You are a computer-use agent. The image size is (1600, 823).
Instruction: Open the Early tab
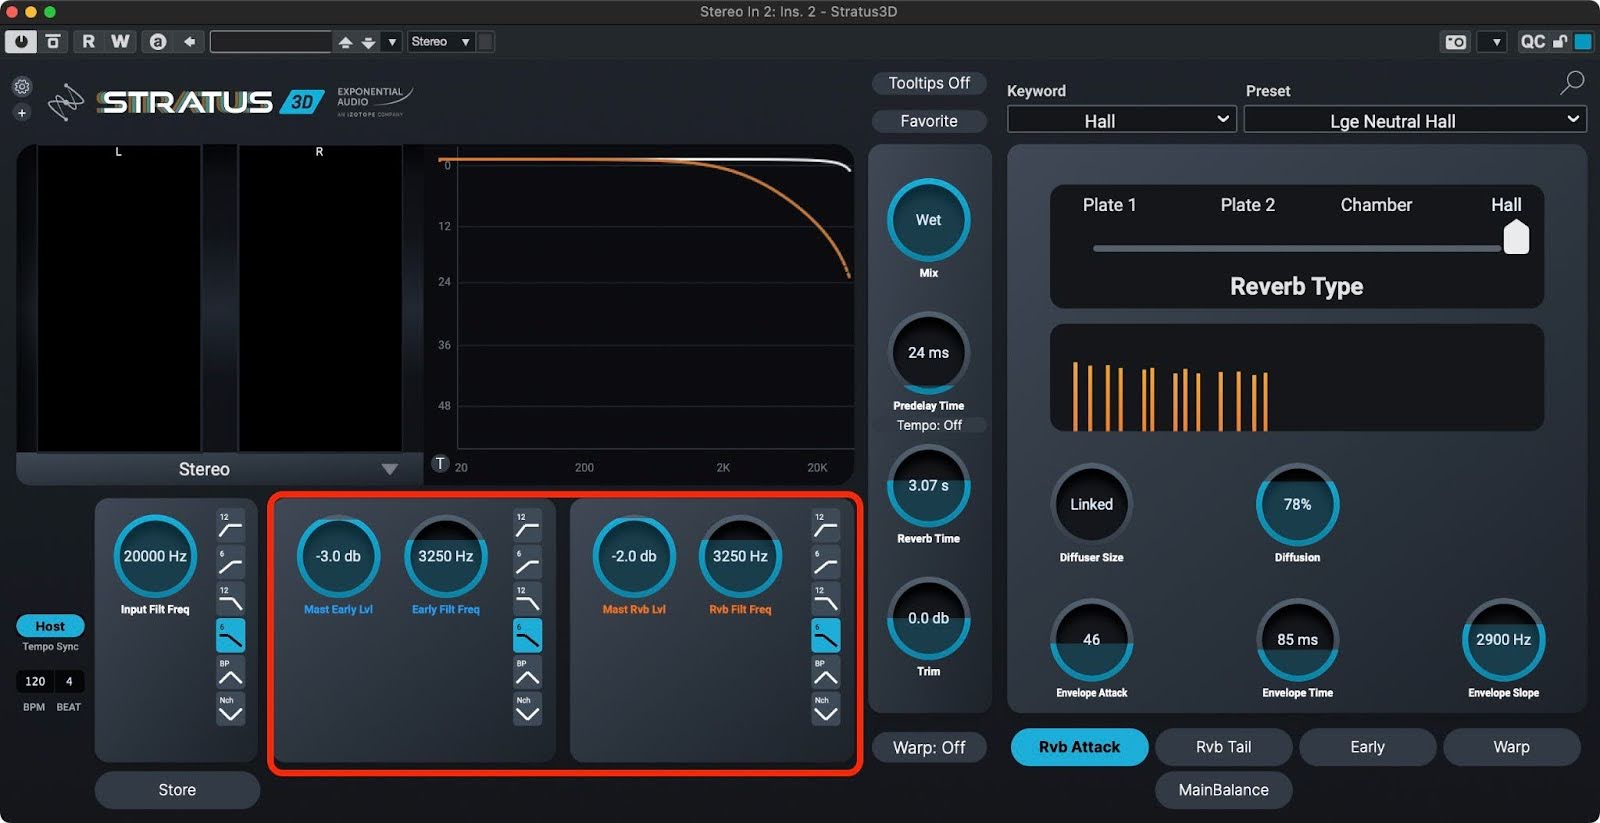(x=1367, y=747)
